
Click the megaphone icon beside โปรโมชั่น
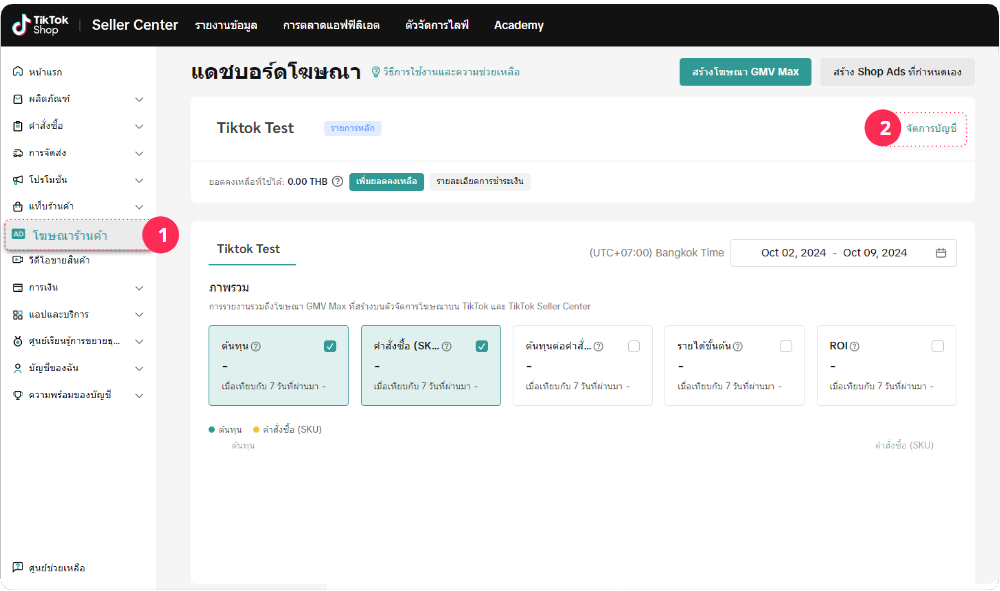(x=18, y=180)
